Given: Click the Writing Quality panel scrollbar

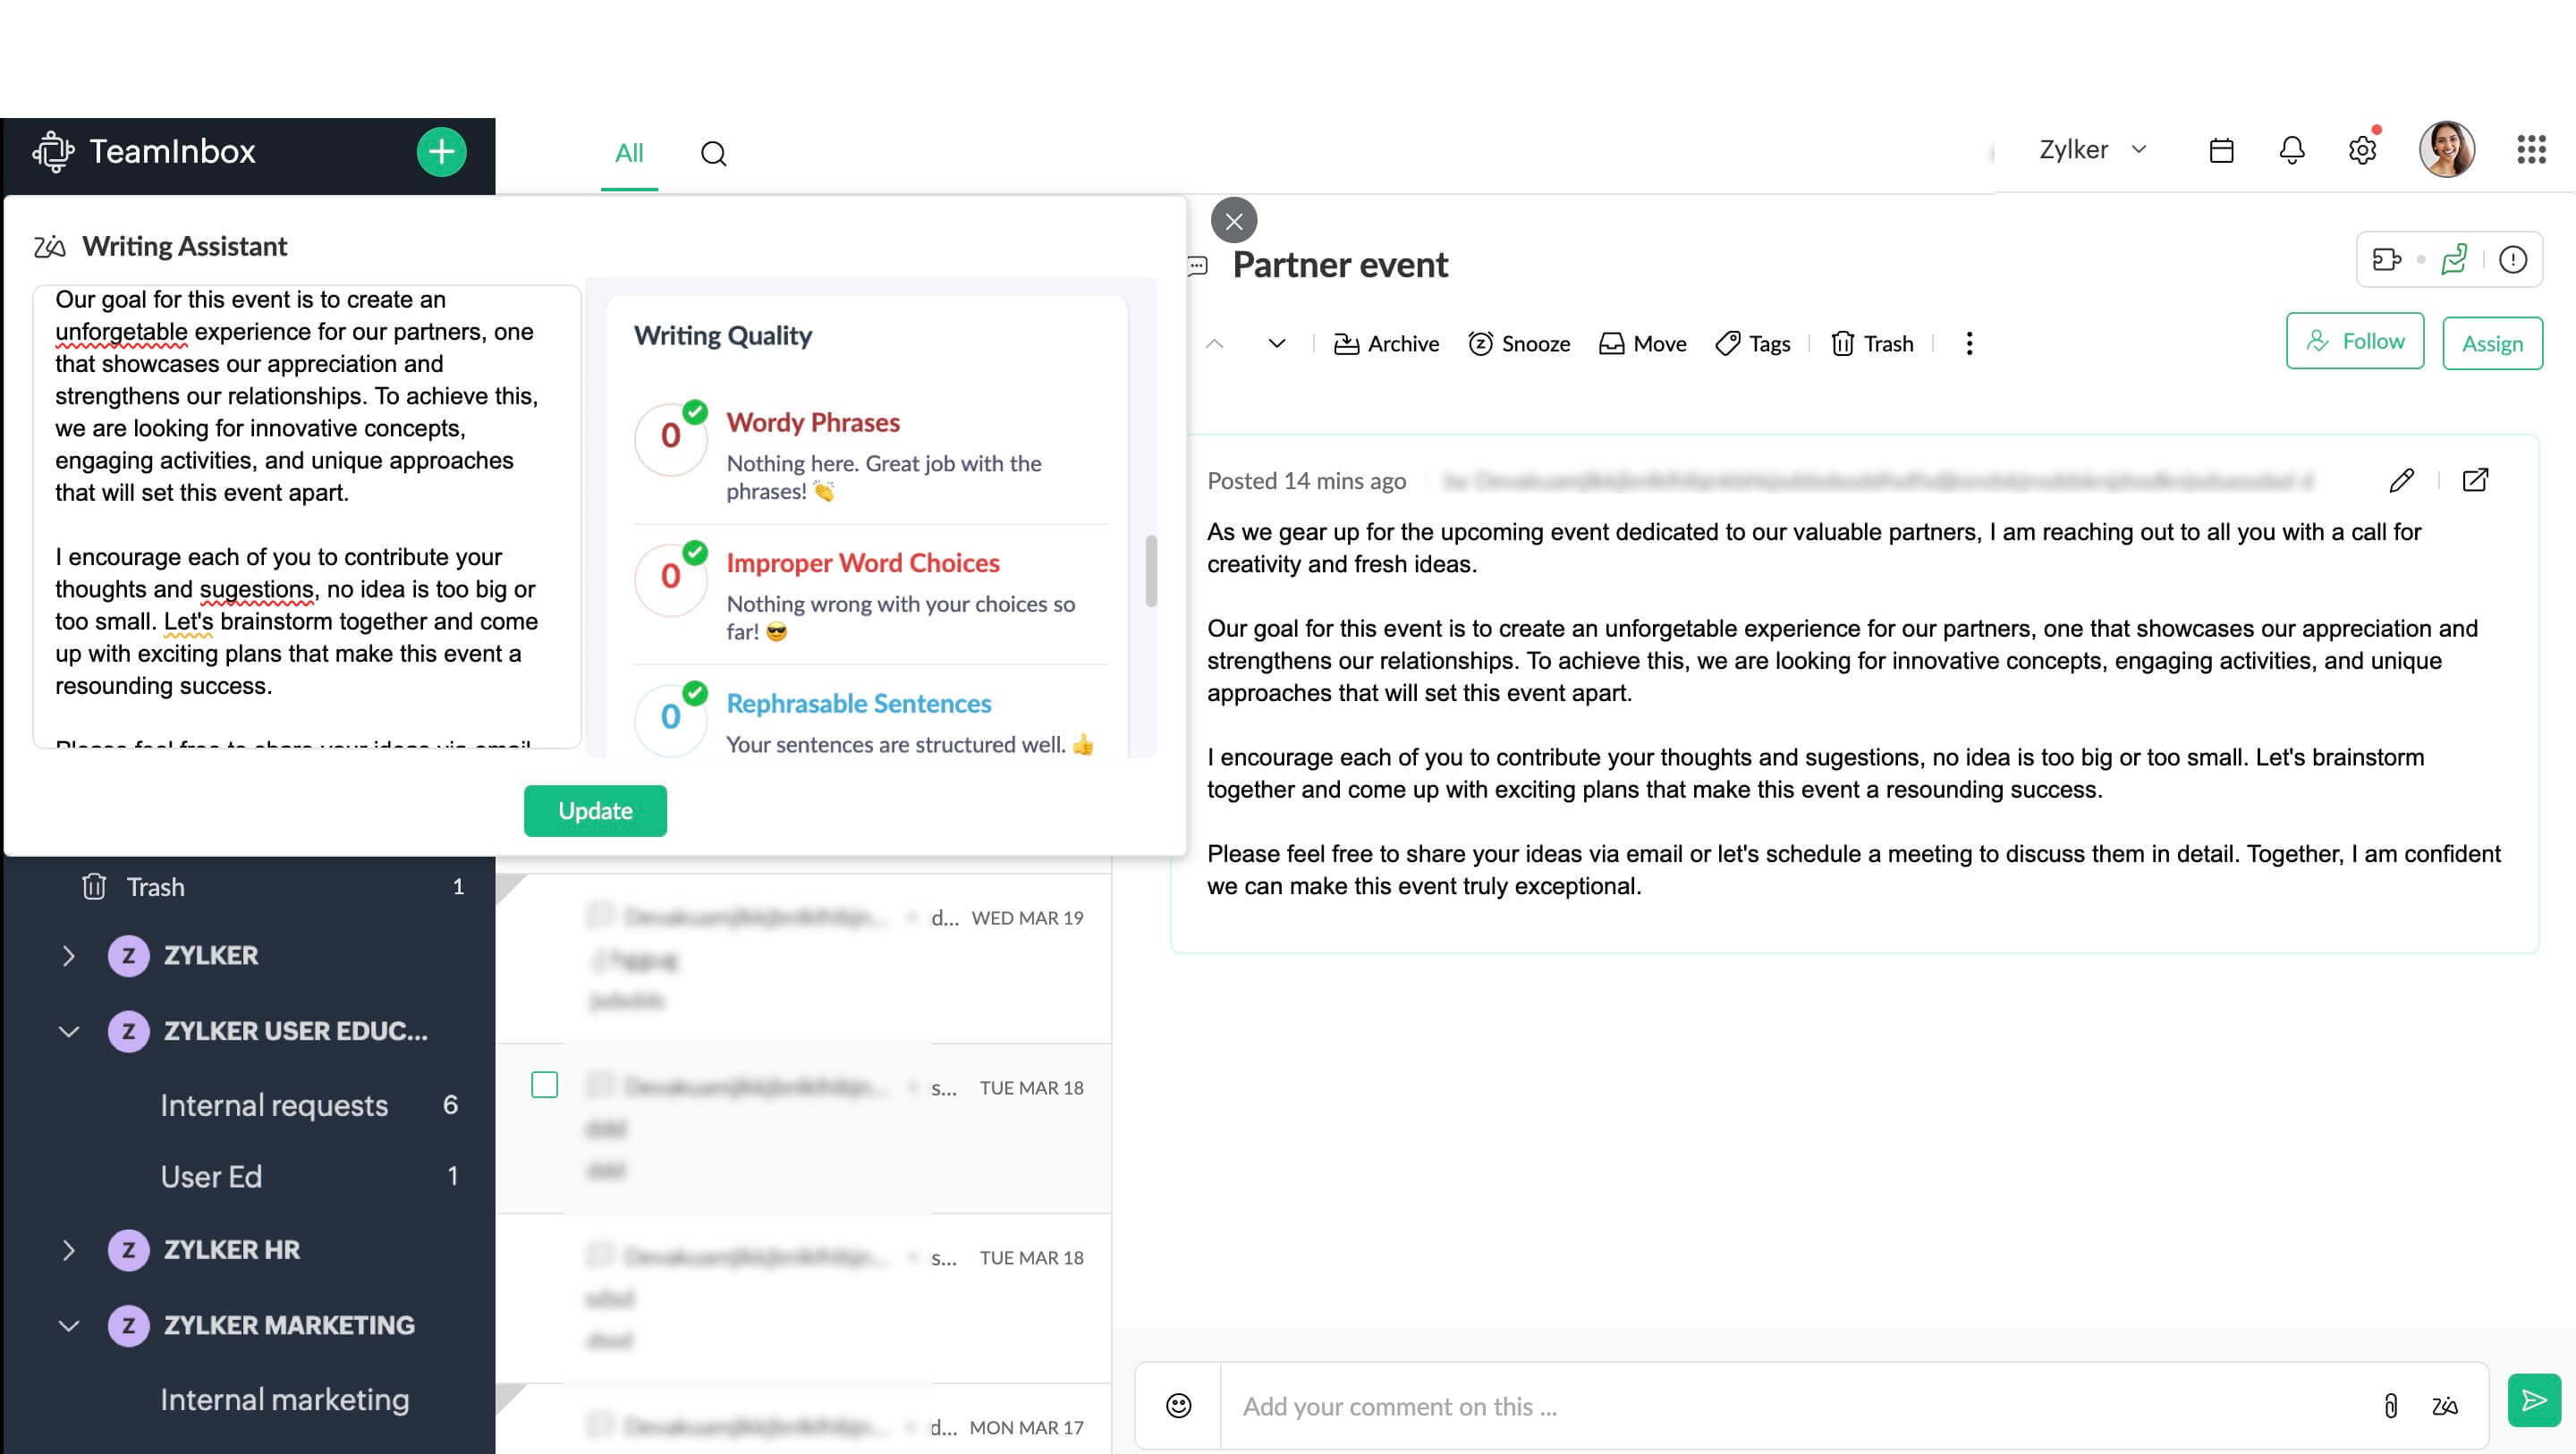Looking at the screenshot, I should coord(1151,570).
